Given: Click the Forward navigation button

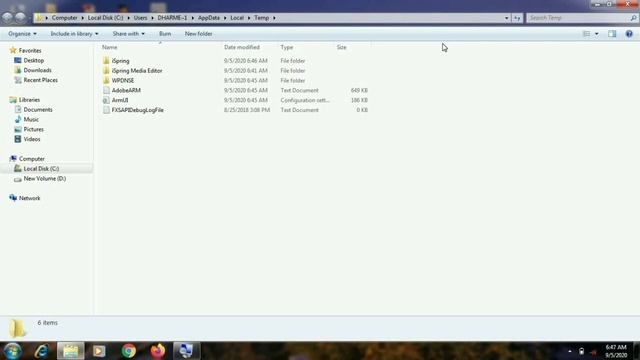Looking at the screenshot, I should pyautogui.click(x=20, y=18).
